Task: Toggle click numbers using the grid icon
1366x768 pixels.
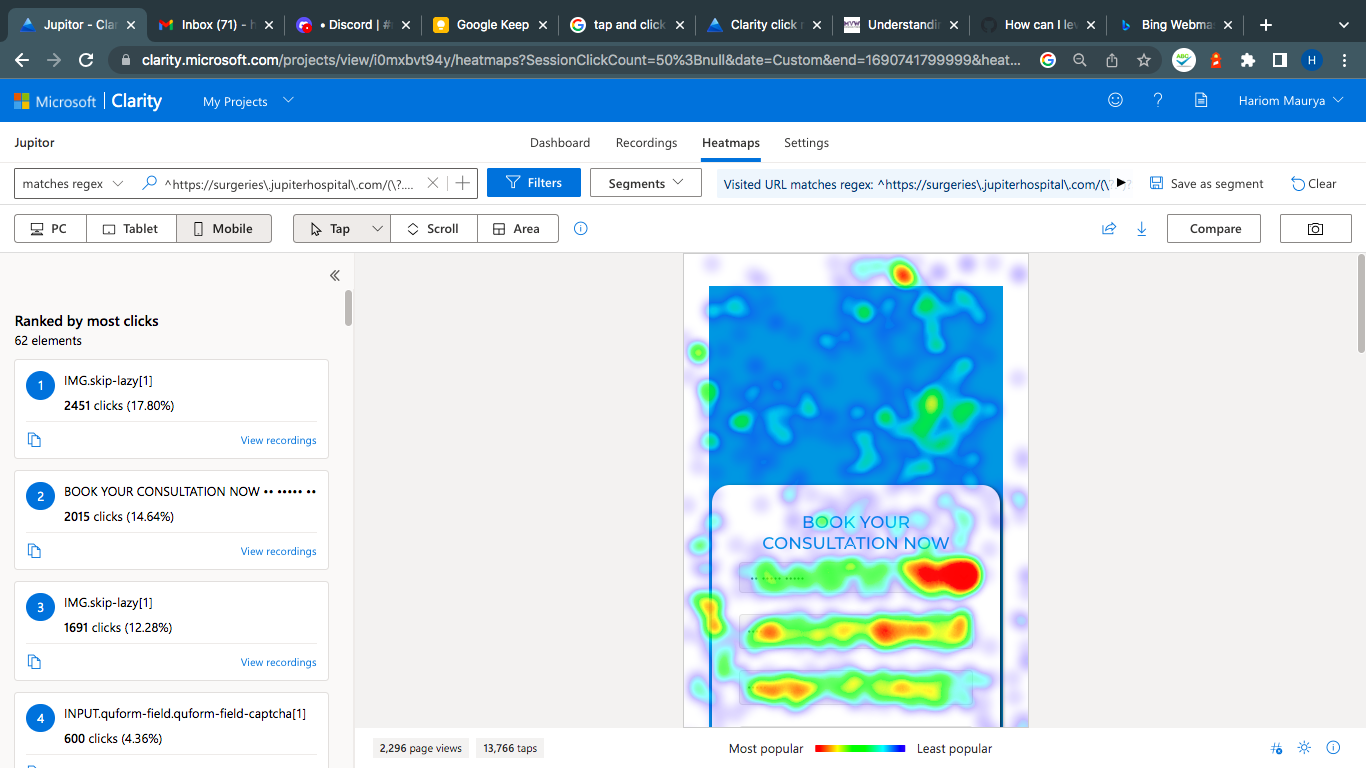Action: click(x=1276, y=747)
